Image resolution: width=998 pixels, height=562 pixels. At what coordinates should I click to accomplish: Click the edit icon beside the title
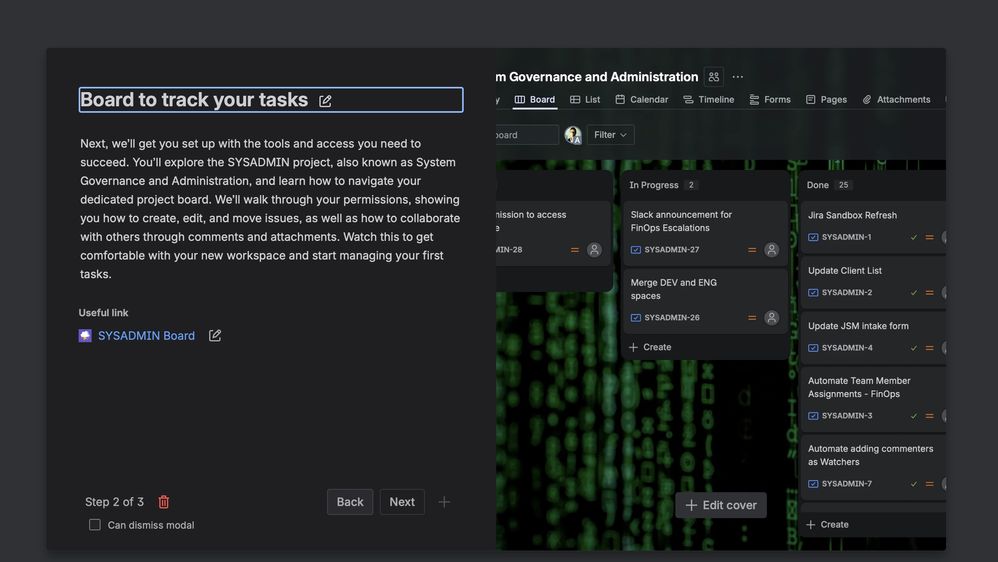325,101
